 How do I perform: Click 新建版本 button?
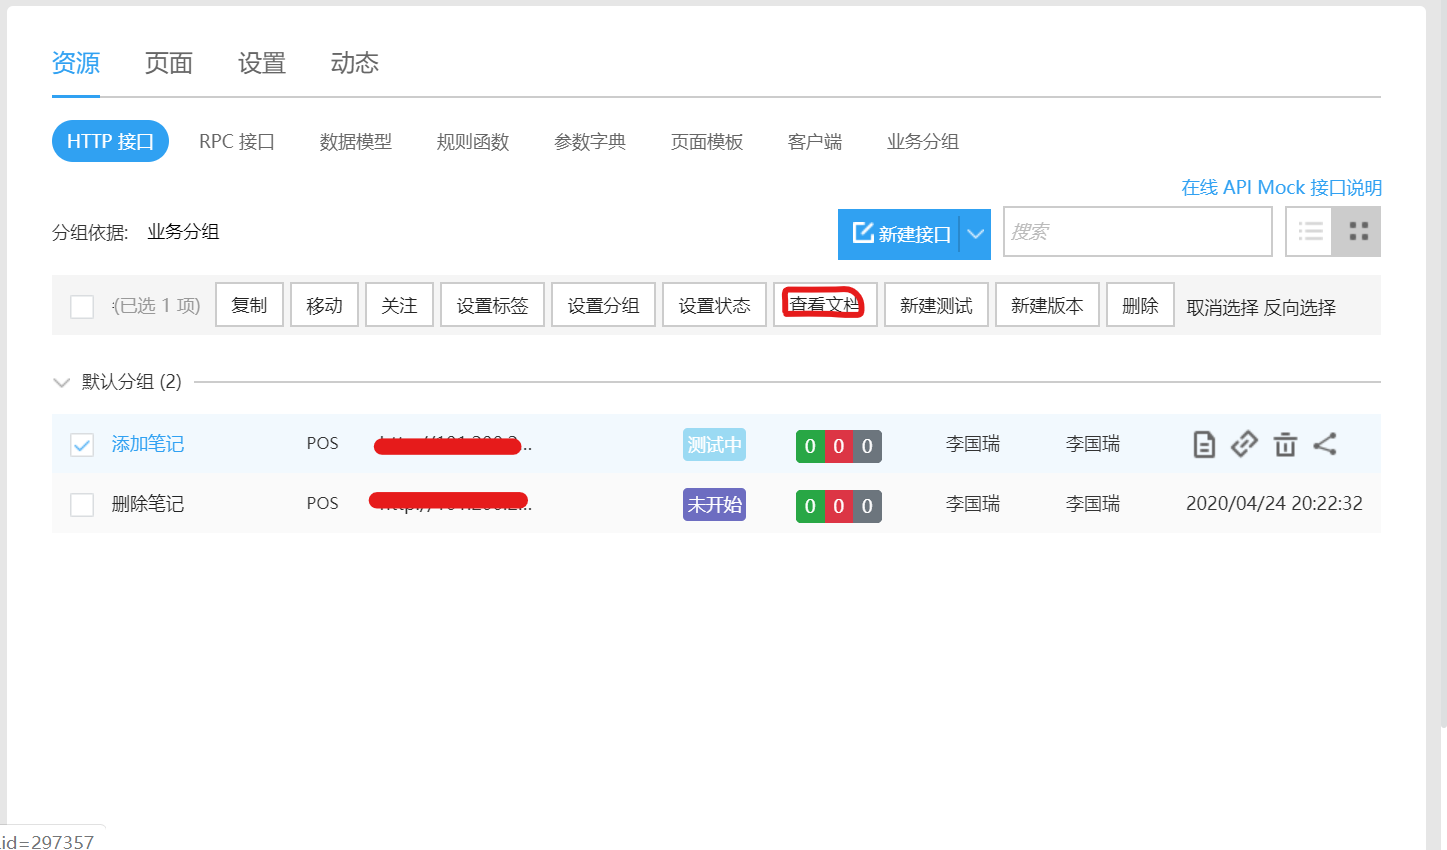click(1048, 305)
